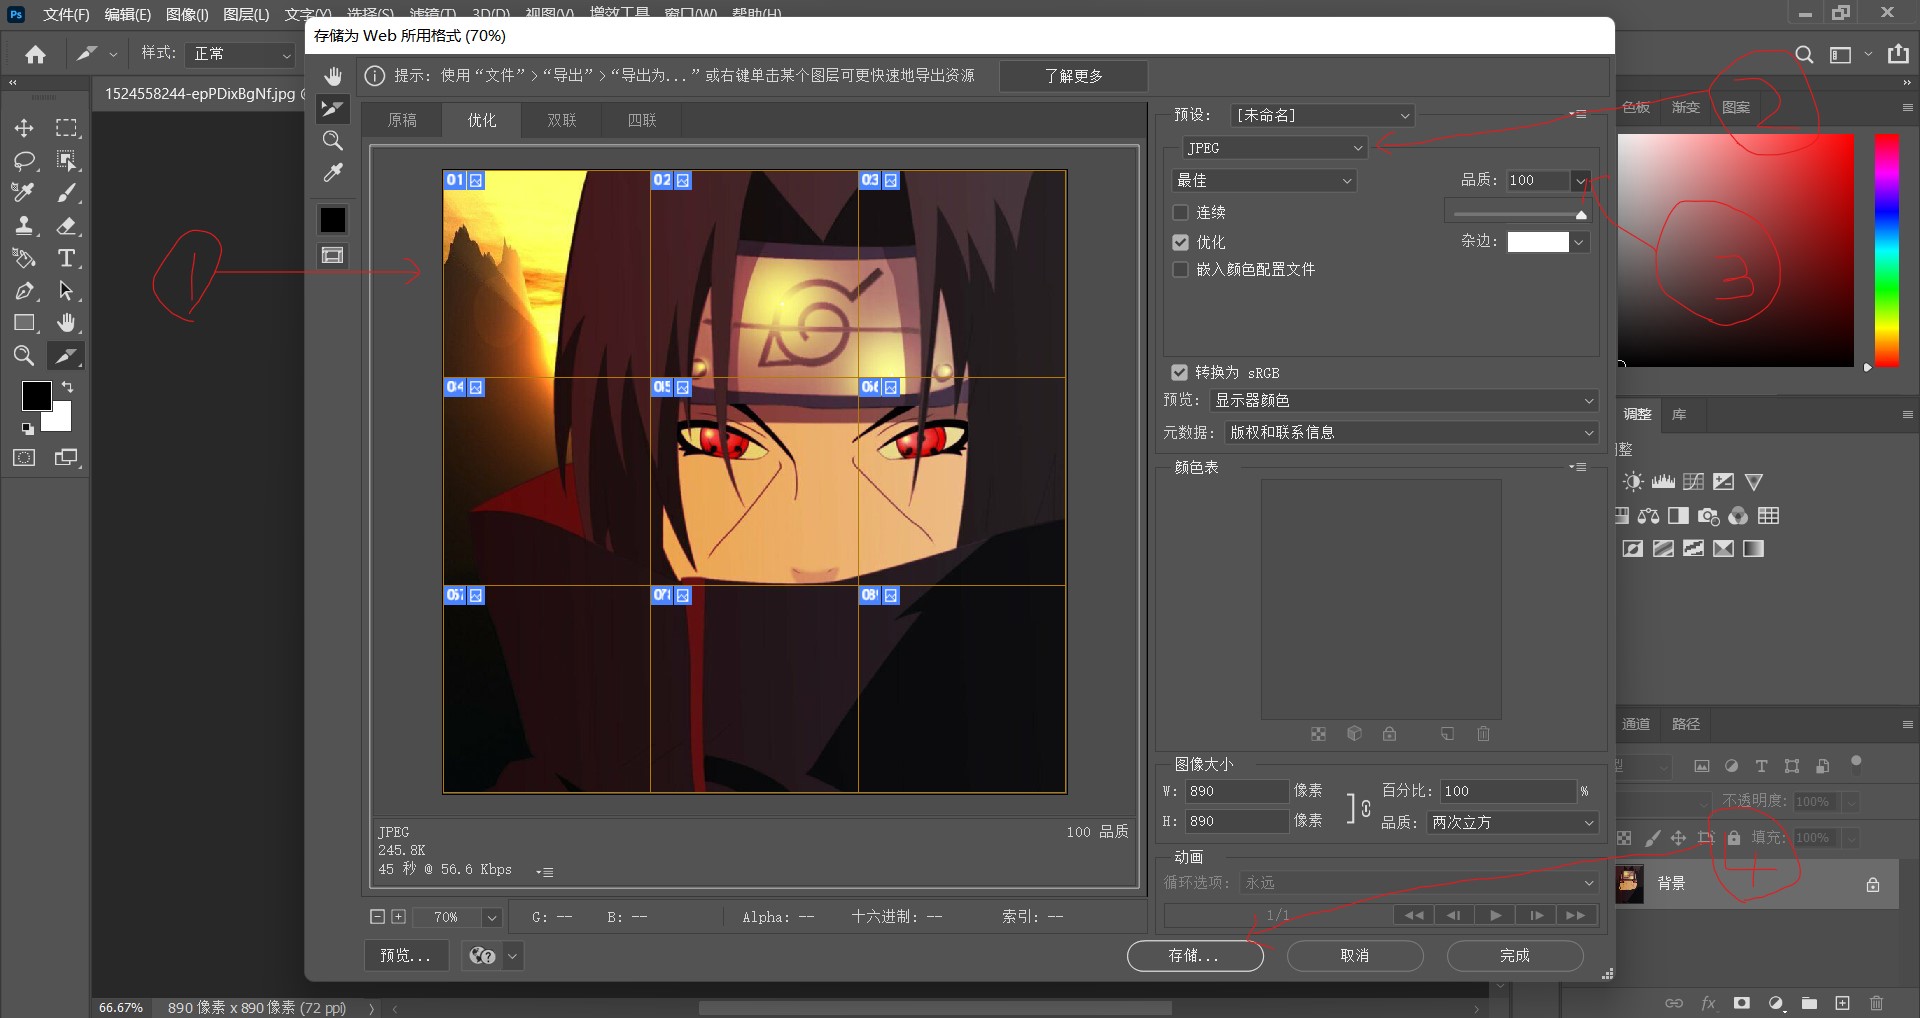The image size is (1920, 1018).
Task: Toggle the width-height constrain link icon
Action: click(1366, 807)
